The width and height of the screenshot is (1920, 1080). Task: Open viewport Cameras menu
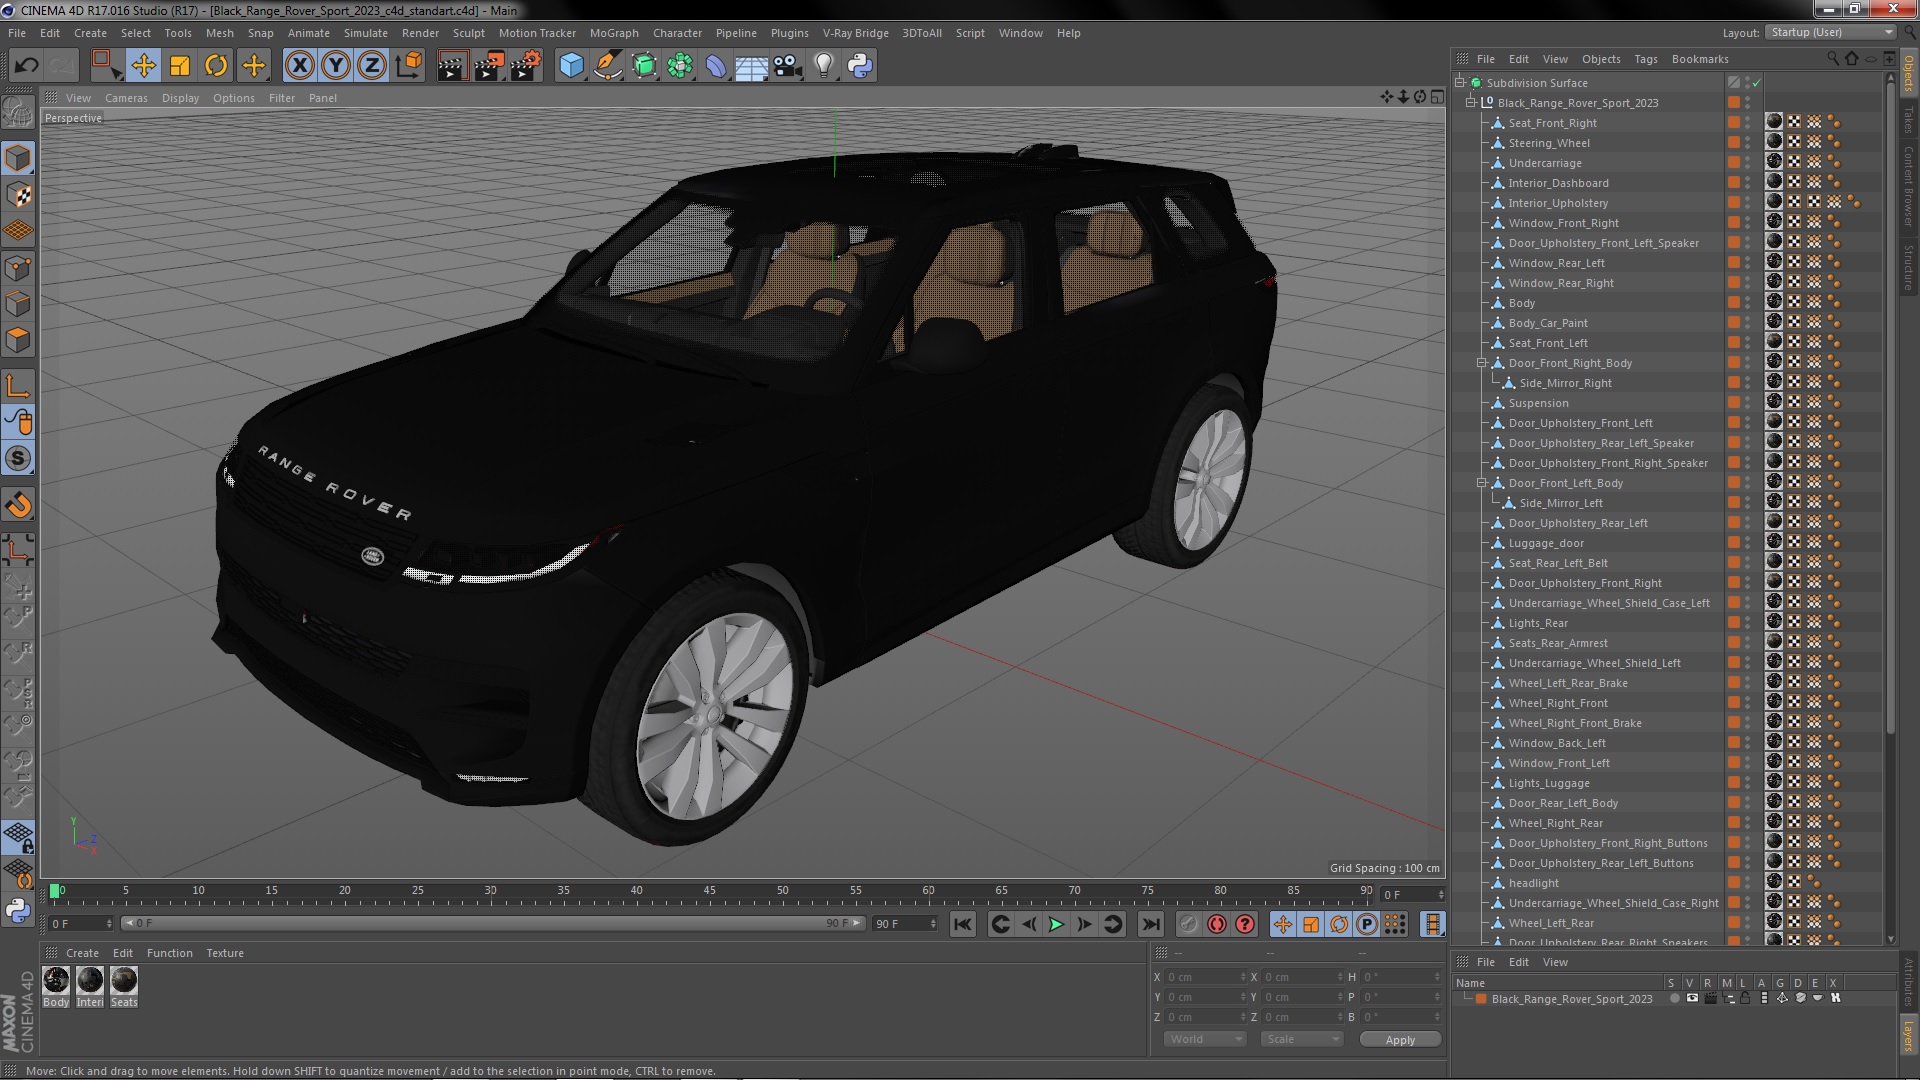point(126,98)
